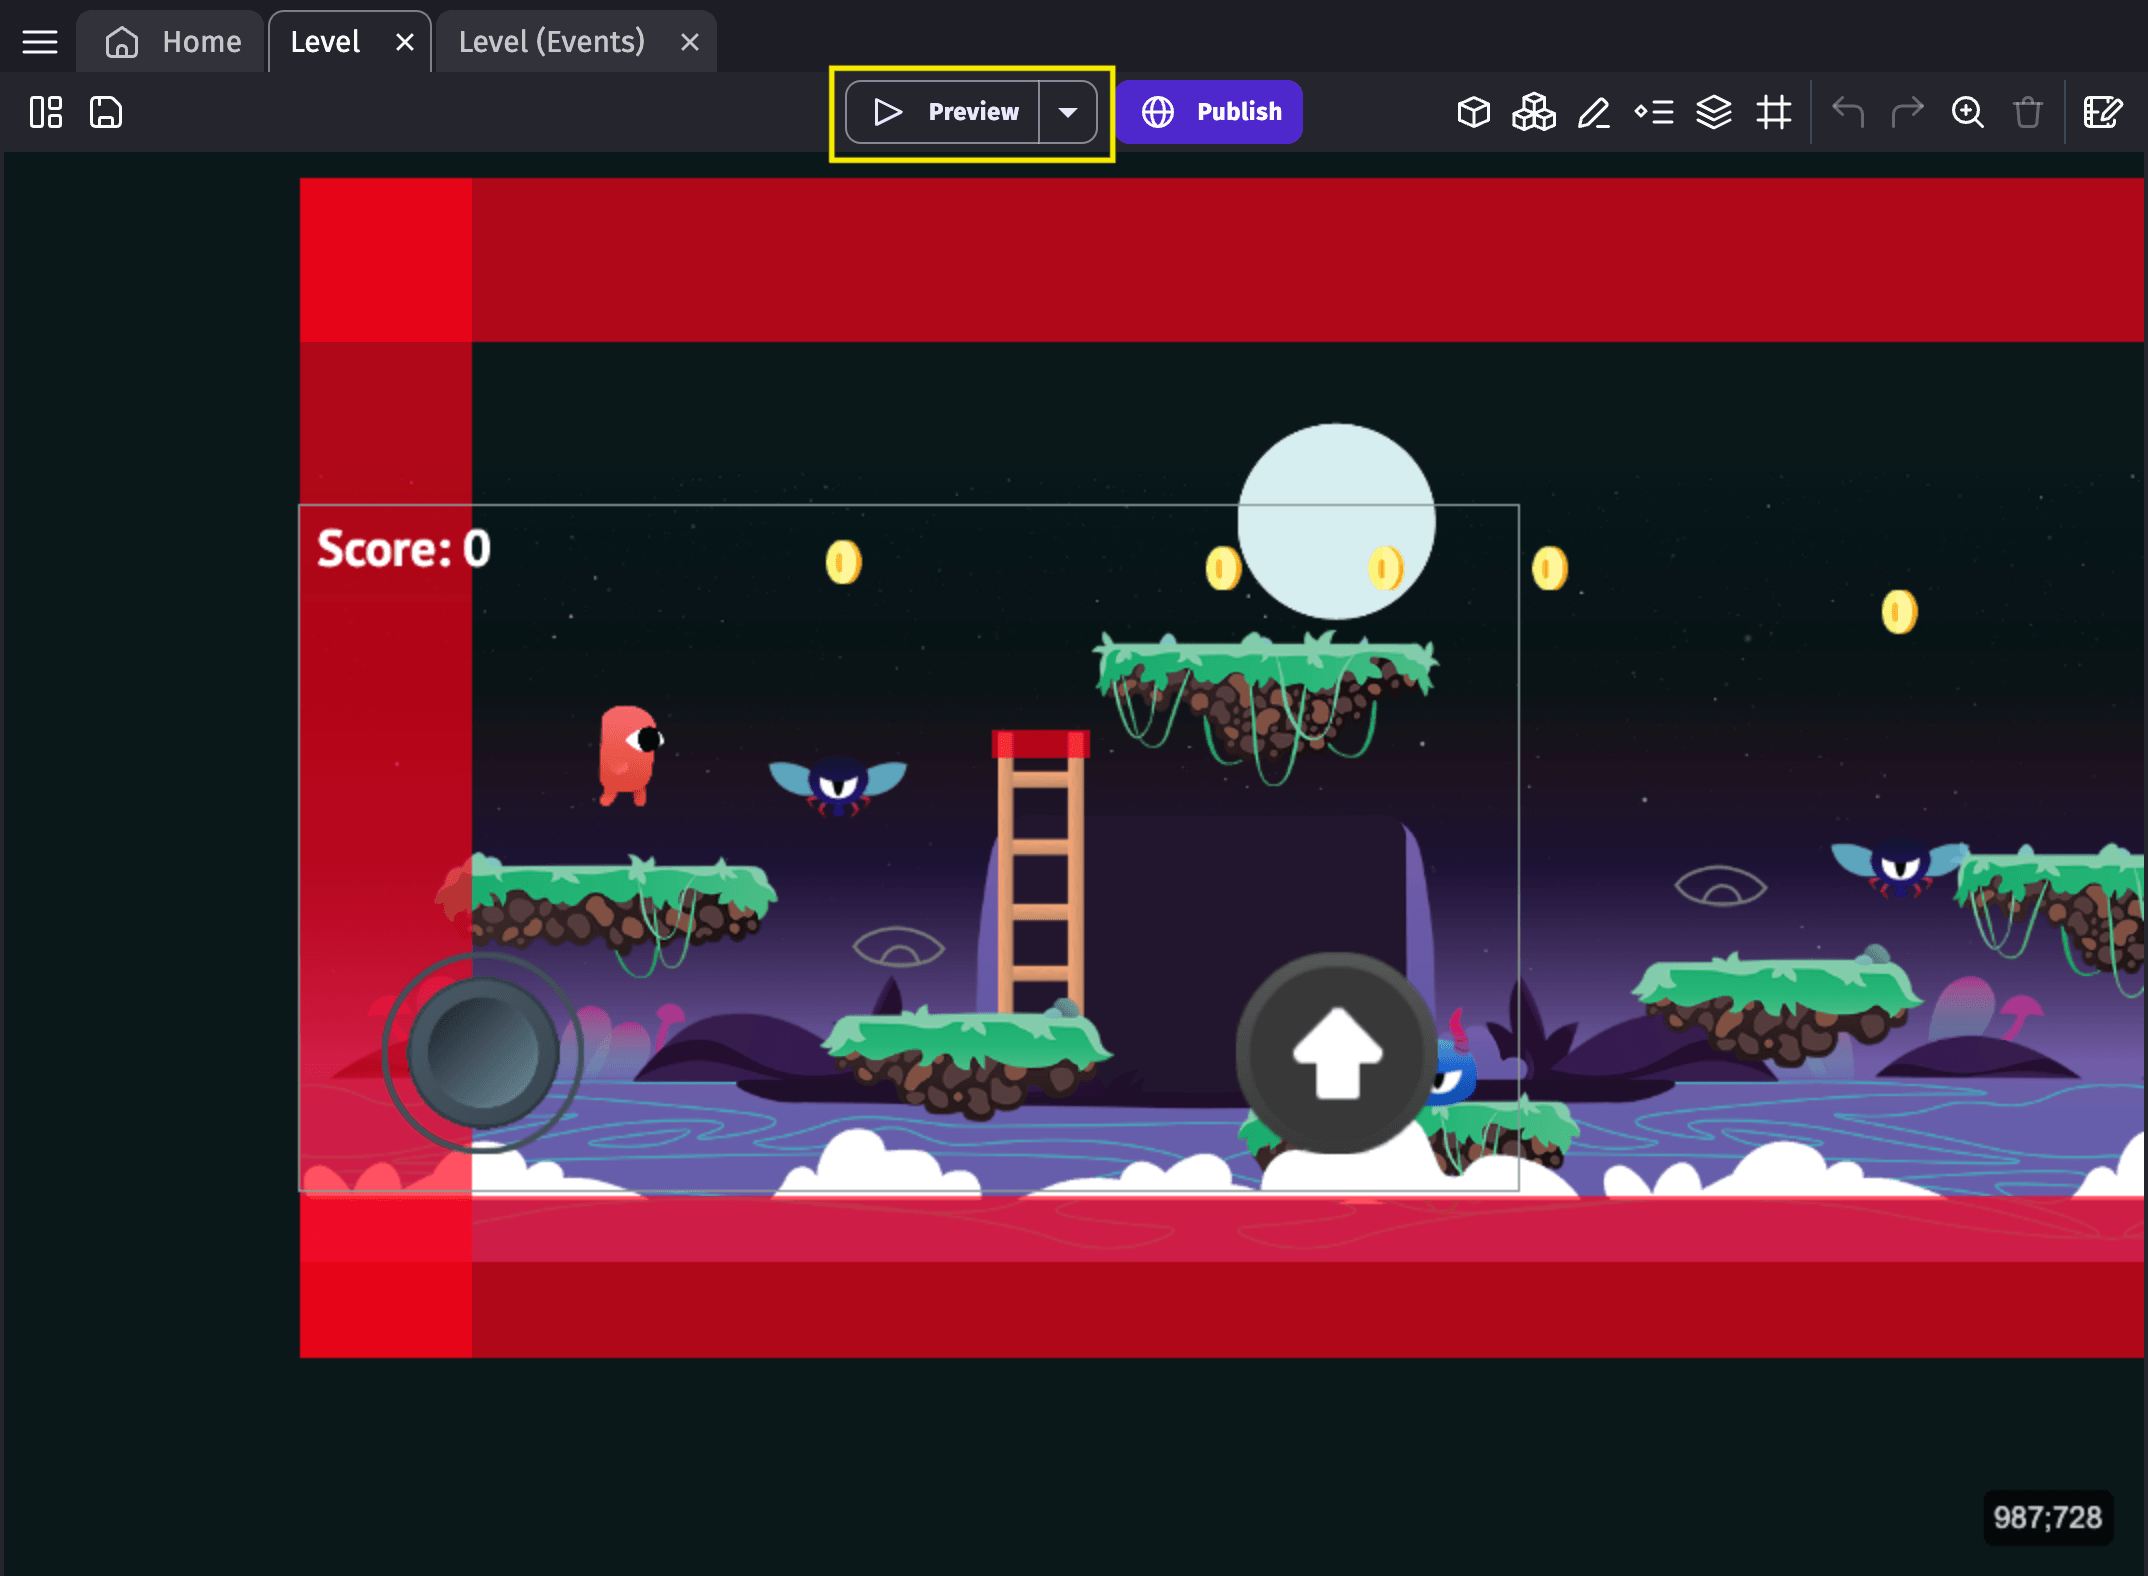The image size is (2148, 1576).
Task: Open the layers panel icon
Action: (1713, 112)
